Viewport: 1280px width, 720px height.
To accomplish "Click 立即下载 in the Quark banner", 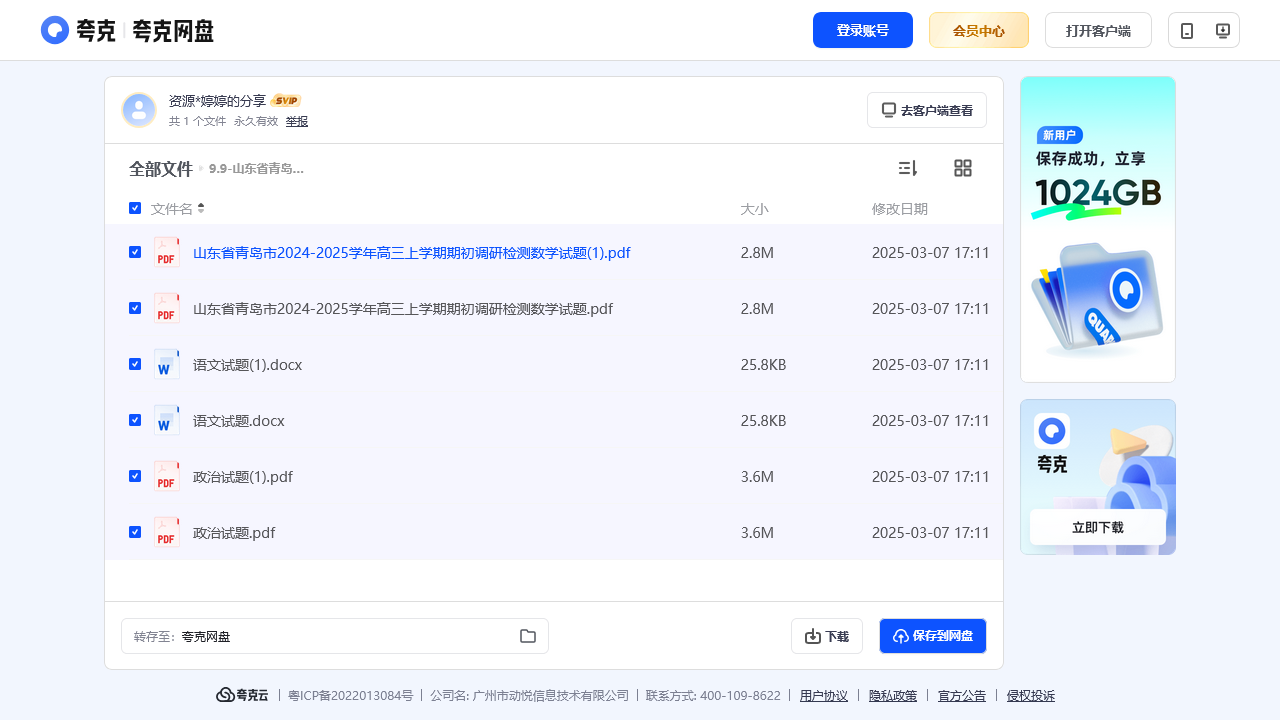I will [x=1098, y=527].
